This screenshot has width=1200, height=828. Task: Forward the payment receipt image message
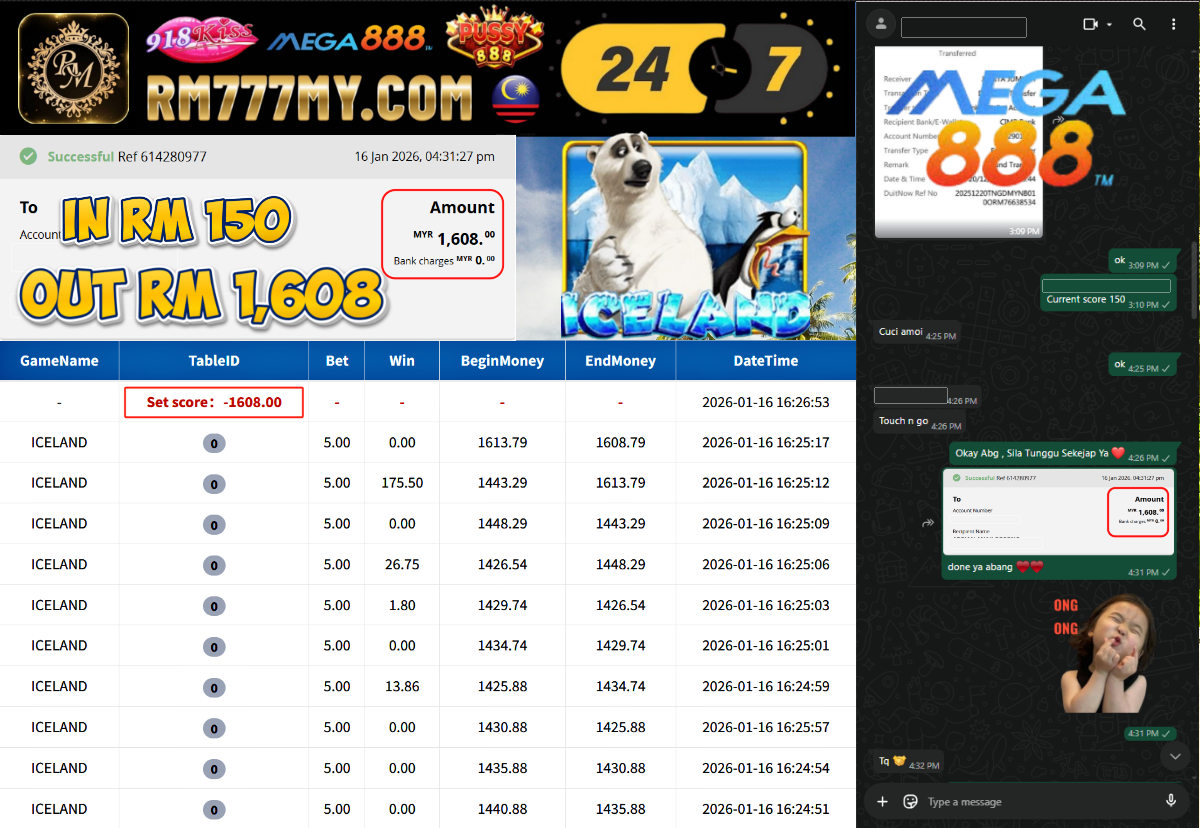tap(927, 522)
